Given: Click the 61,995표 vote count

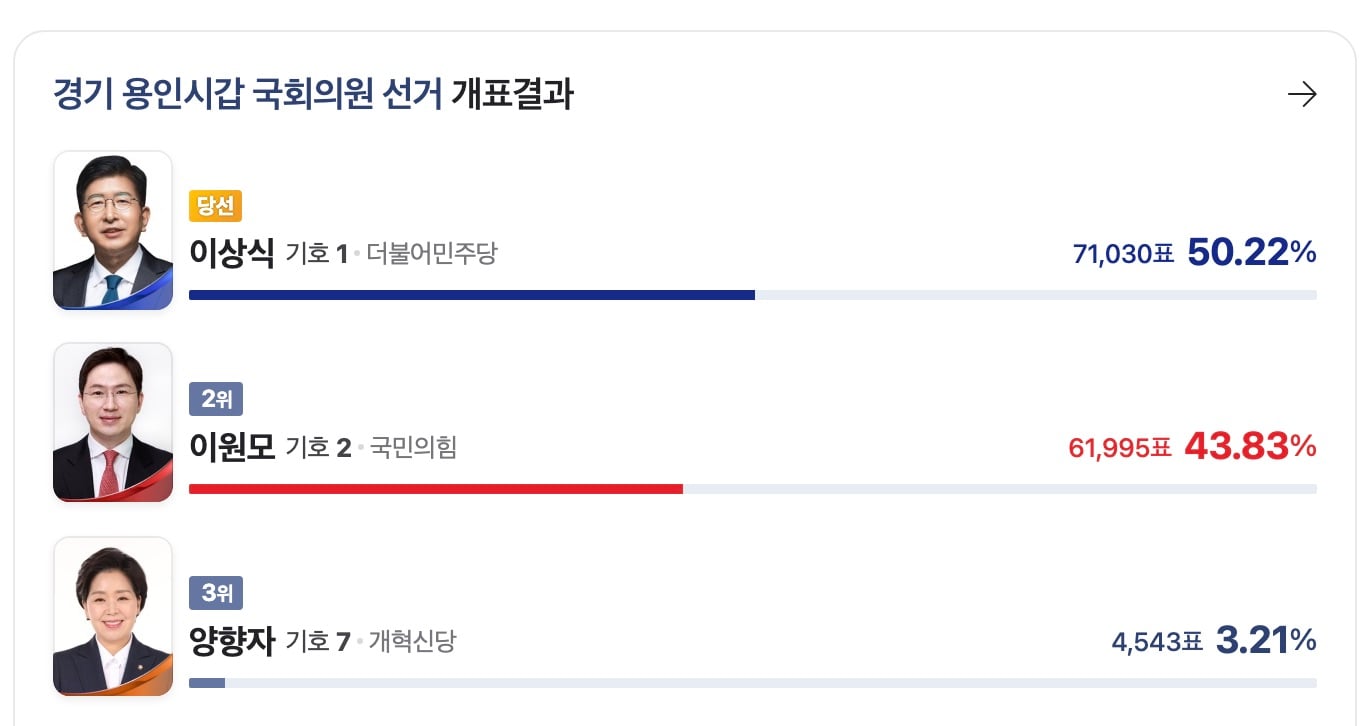Looking at the screenshot, I should 1120,448.
